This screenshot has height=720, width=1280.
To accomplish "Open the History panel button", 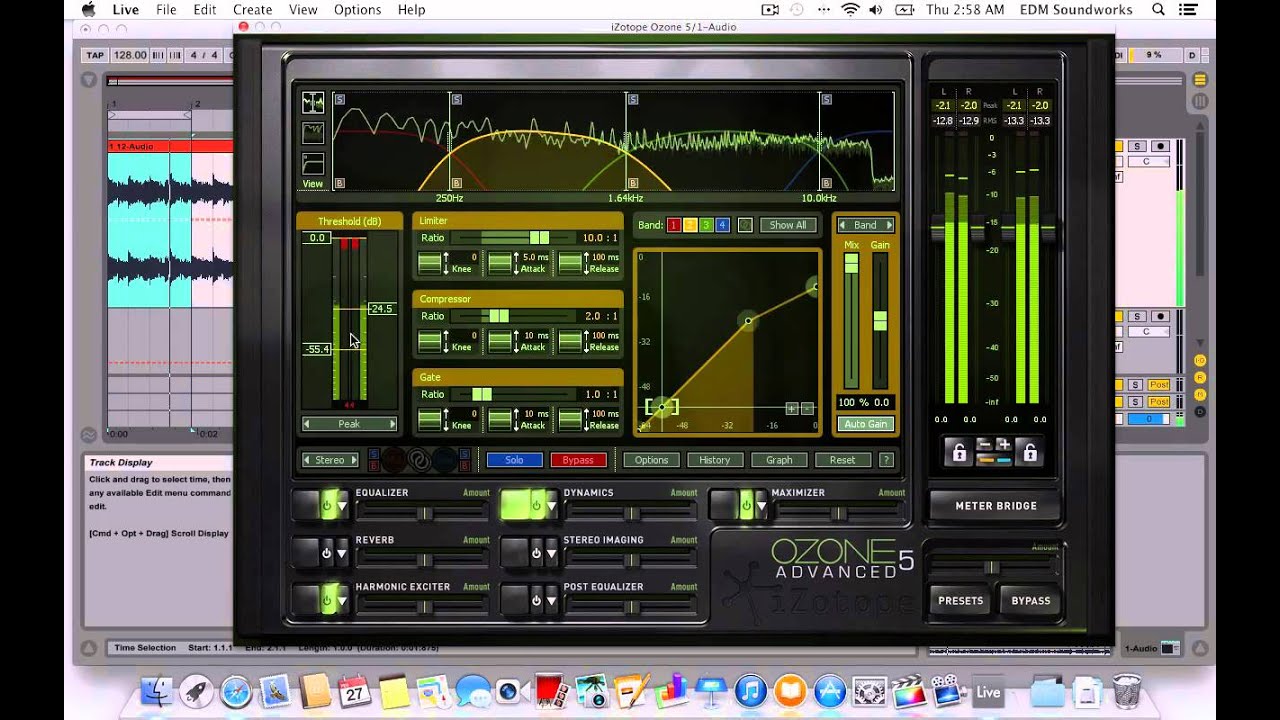I will coord(715,460).
